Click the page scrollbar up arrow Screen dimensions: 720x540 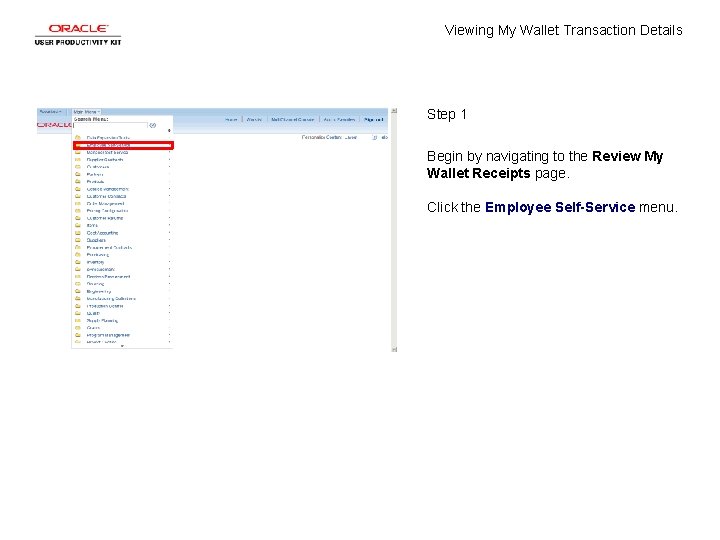coord(394,111)
